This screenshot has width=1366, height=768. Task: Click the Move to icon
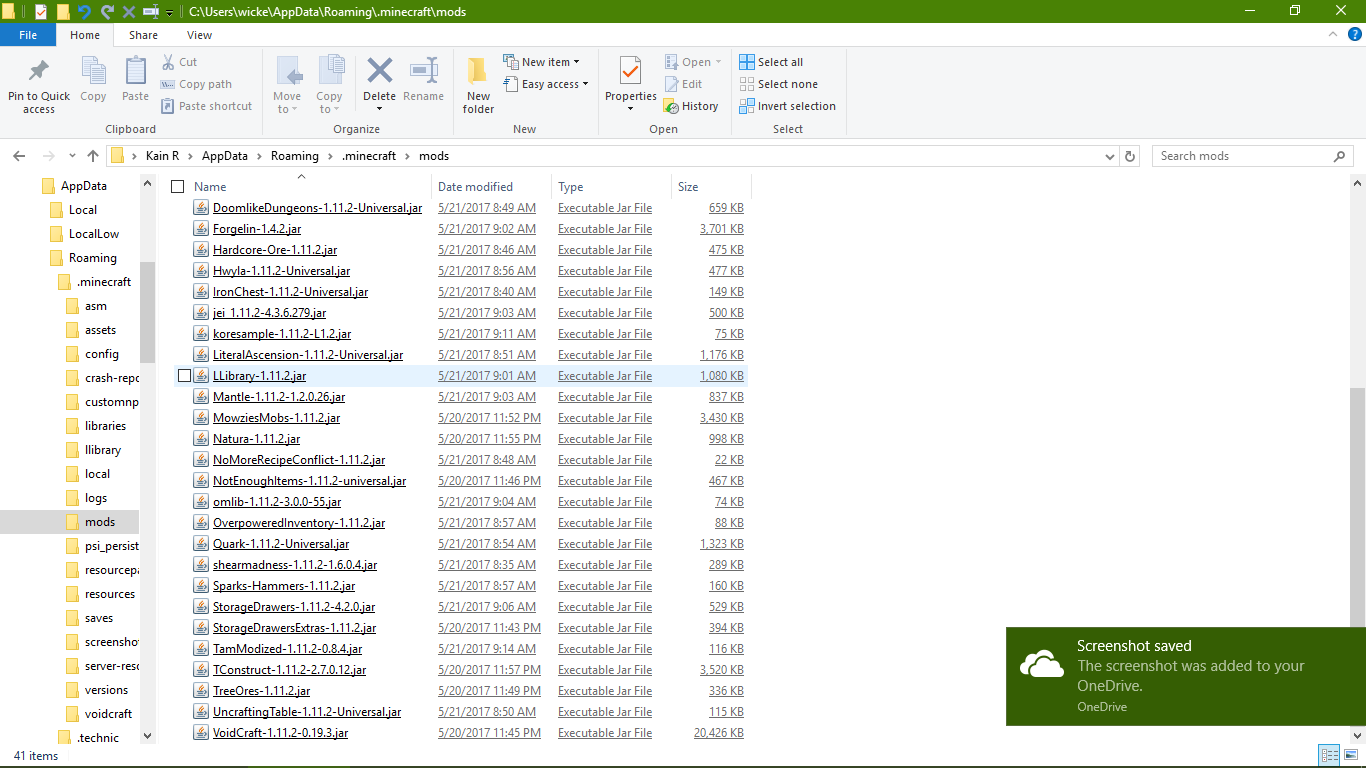[x=288, y=72]
